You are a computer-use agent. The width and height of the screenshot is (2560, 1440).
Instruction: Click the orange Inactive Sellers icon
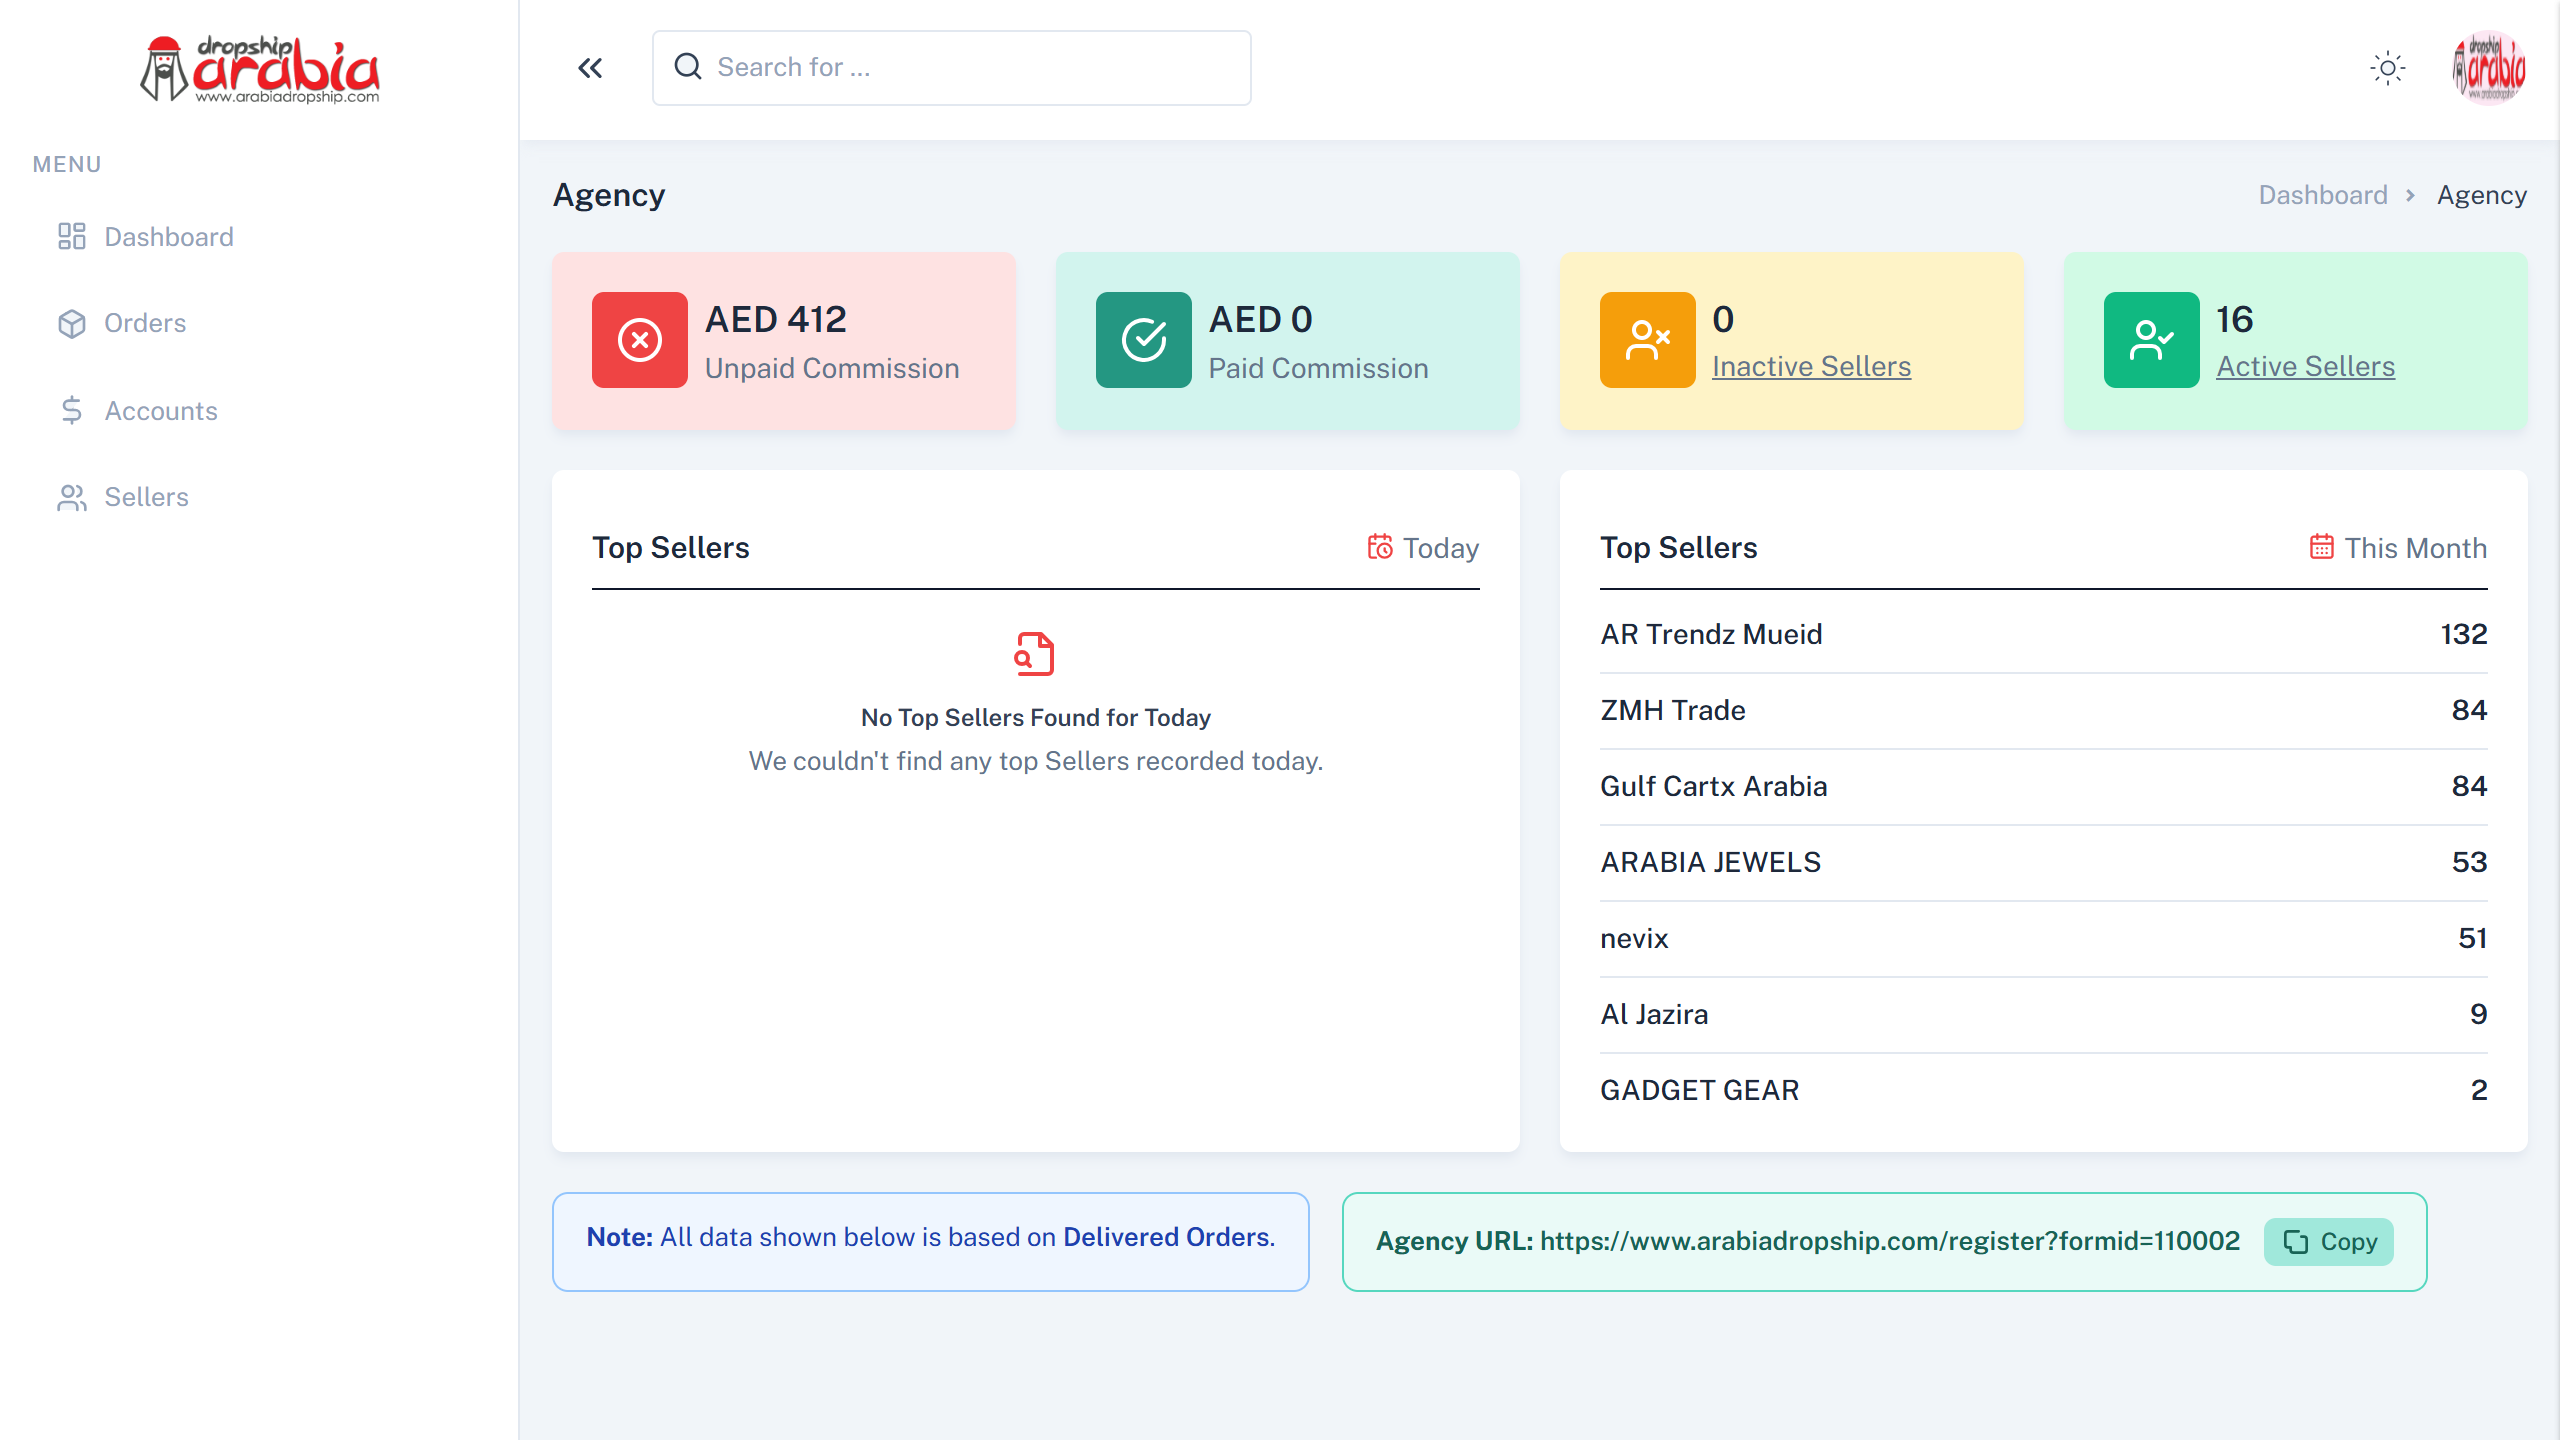(1647, 340)
